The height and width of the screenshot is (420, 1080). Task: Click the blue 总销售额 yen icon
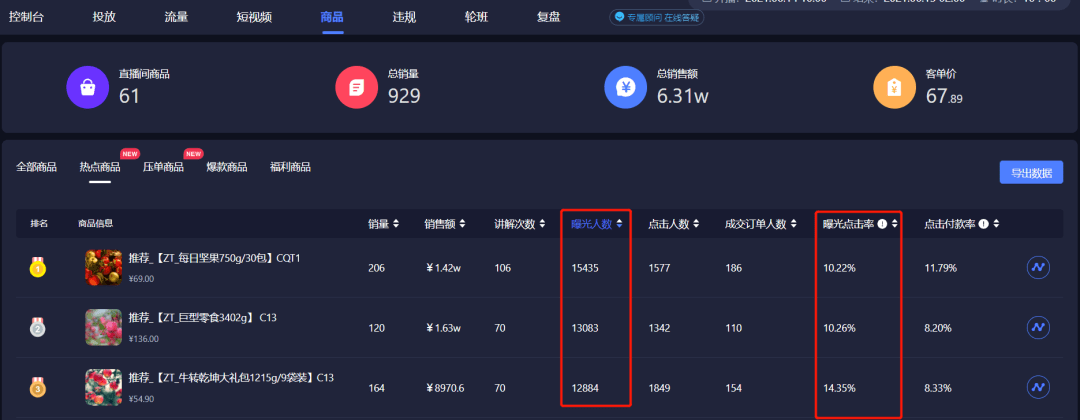[x=625, y=87]
